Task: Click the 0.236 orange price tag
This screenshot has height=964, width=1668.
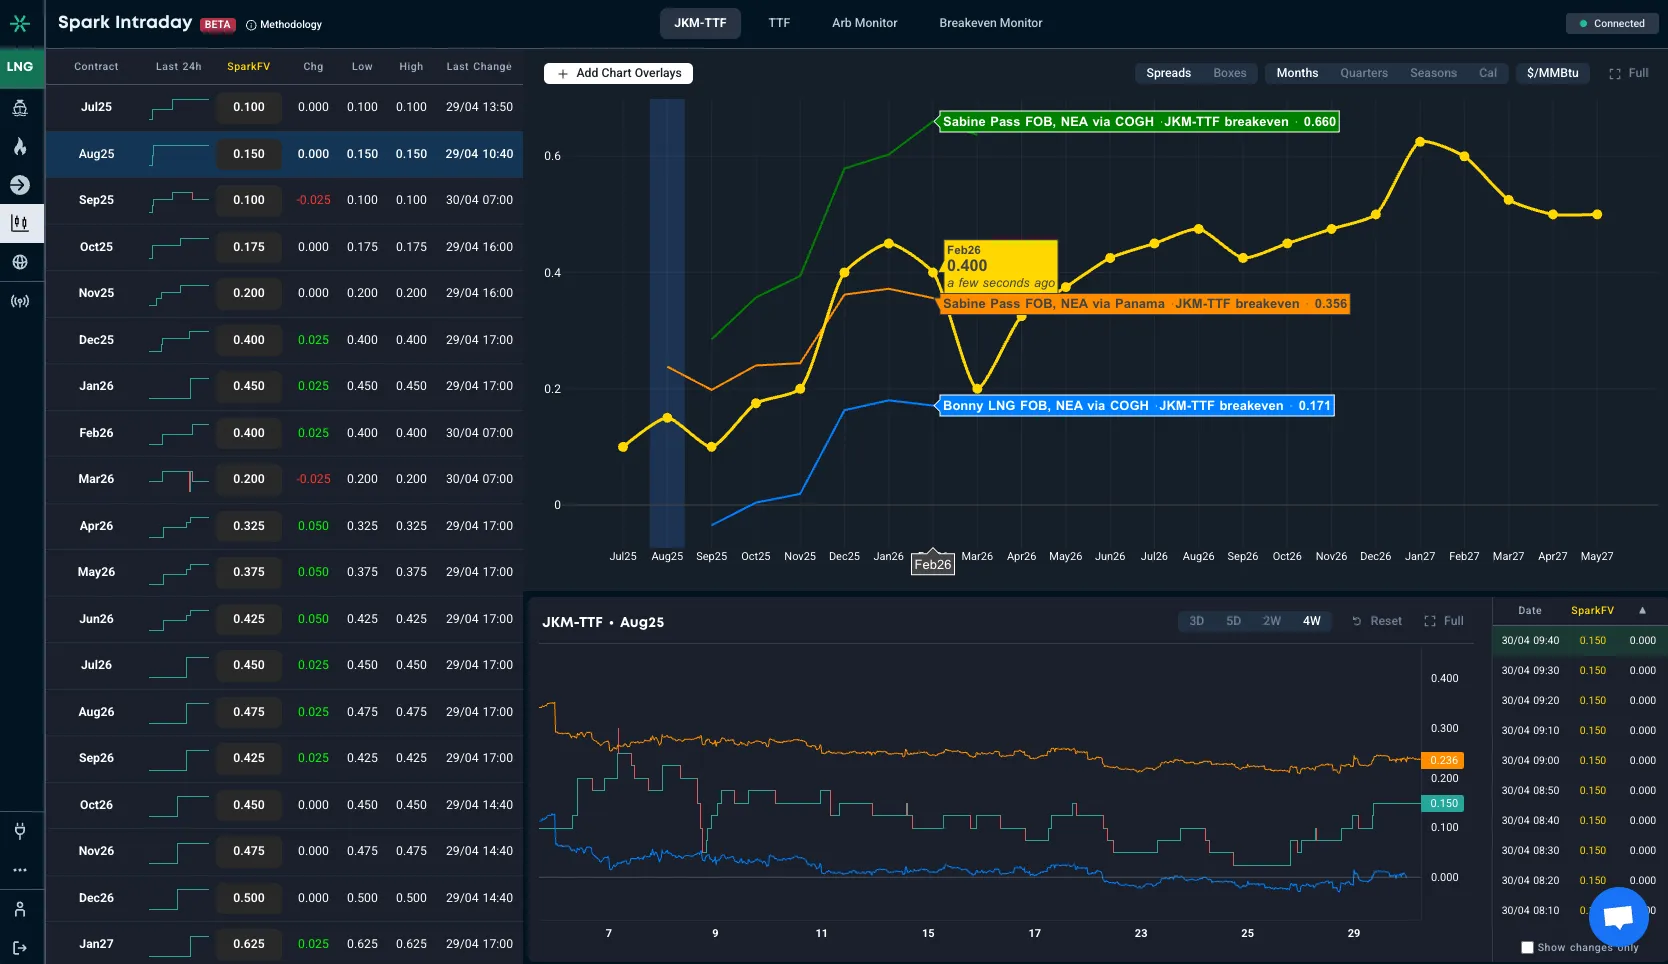Action: click(1443, 760)
